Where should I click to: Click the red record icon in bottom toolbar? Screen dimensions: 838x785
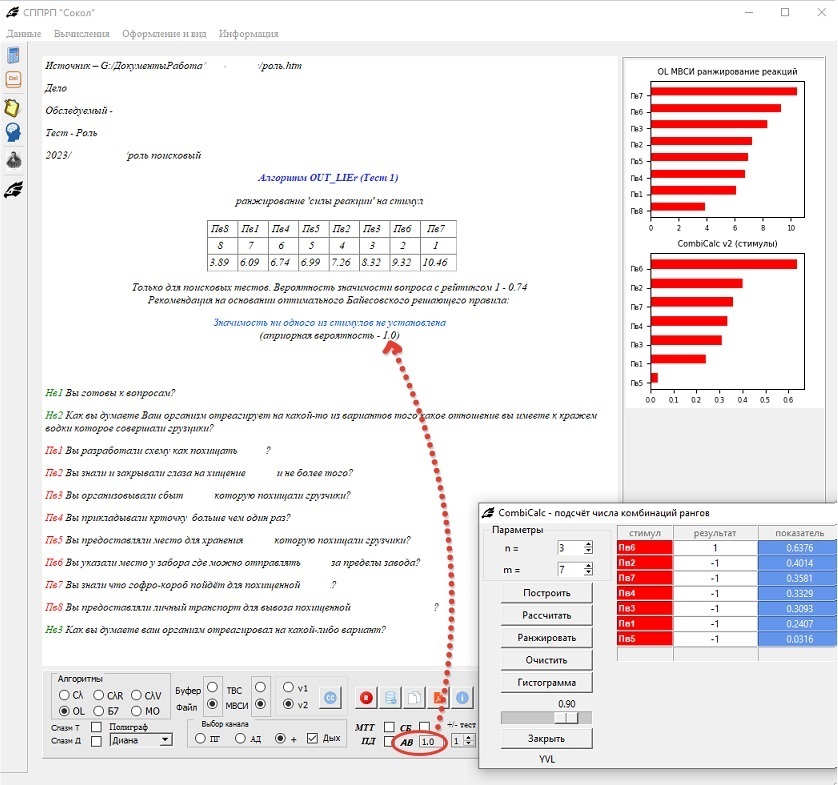coord(365,698)
